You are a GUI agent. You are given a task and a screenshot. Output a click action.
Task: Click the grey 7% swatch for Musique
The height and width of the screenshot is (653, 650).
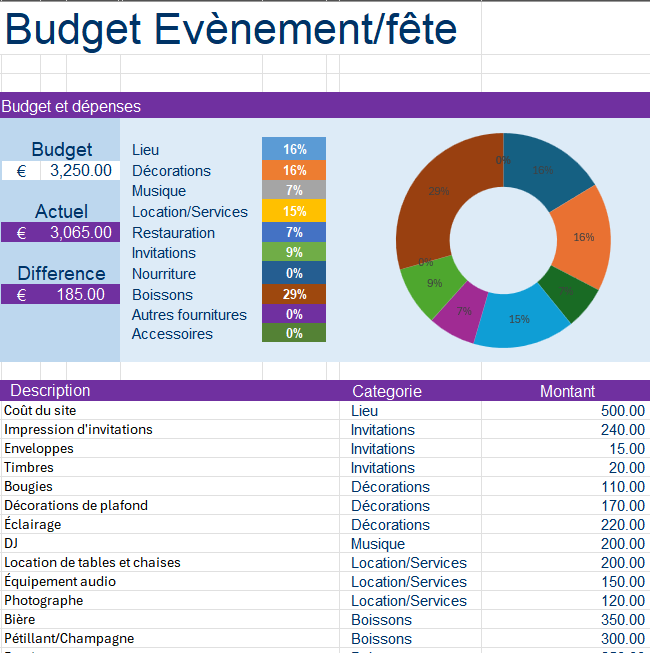click(294, 190)
